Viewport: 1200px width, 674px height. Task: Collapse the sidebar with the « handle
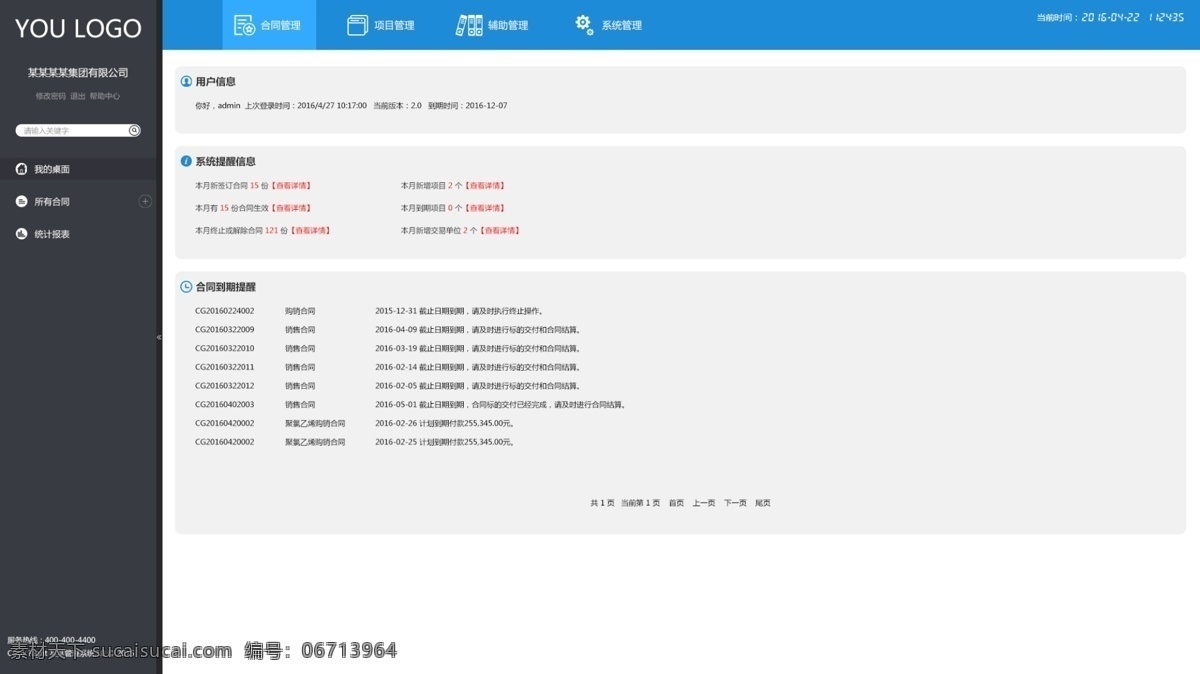pos(159,338)
